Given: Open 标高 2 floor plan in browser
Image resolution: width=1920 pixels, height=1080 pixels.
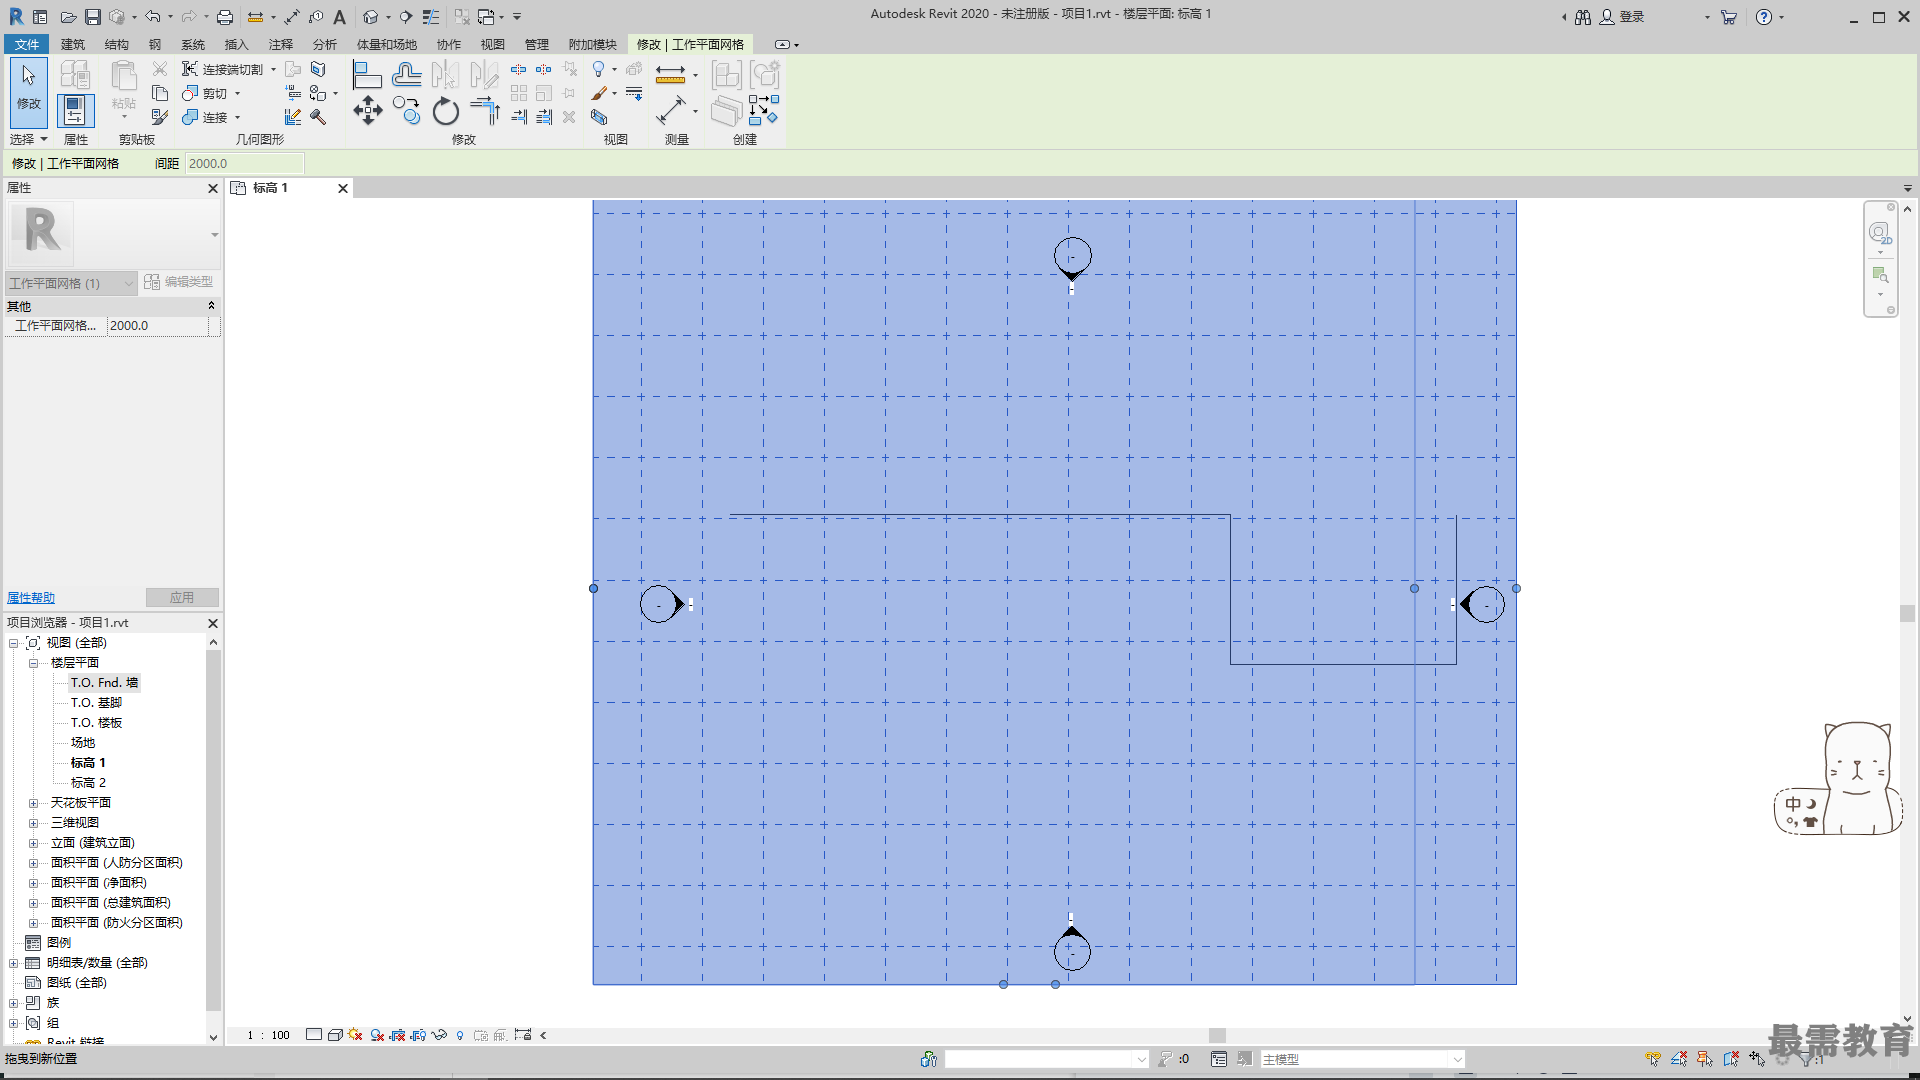Looking at the screenshot, I should click(x=88, y=783).
